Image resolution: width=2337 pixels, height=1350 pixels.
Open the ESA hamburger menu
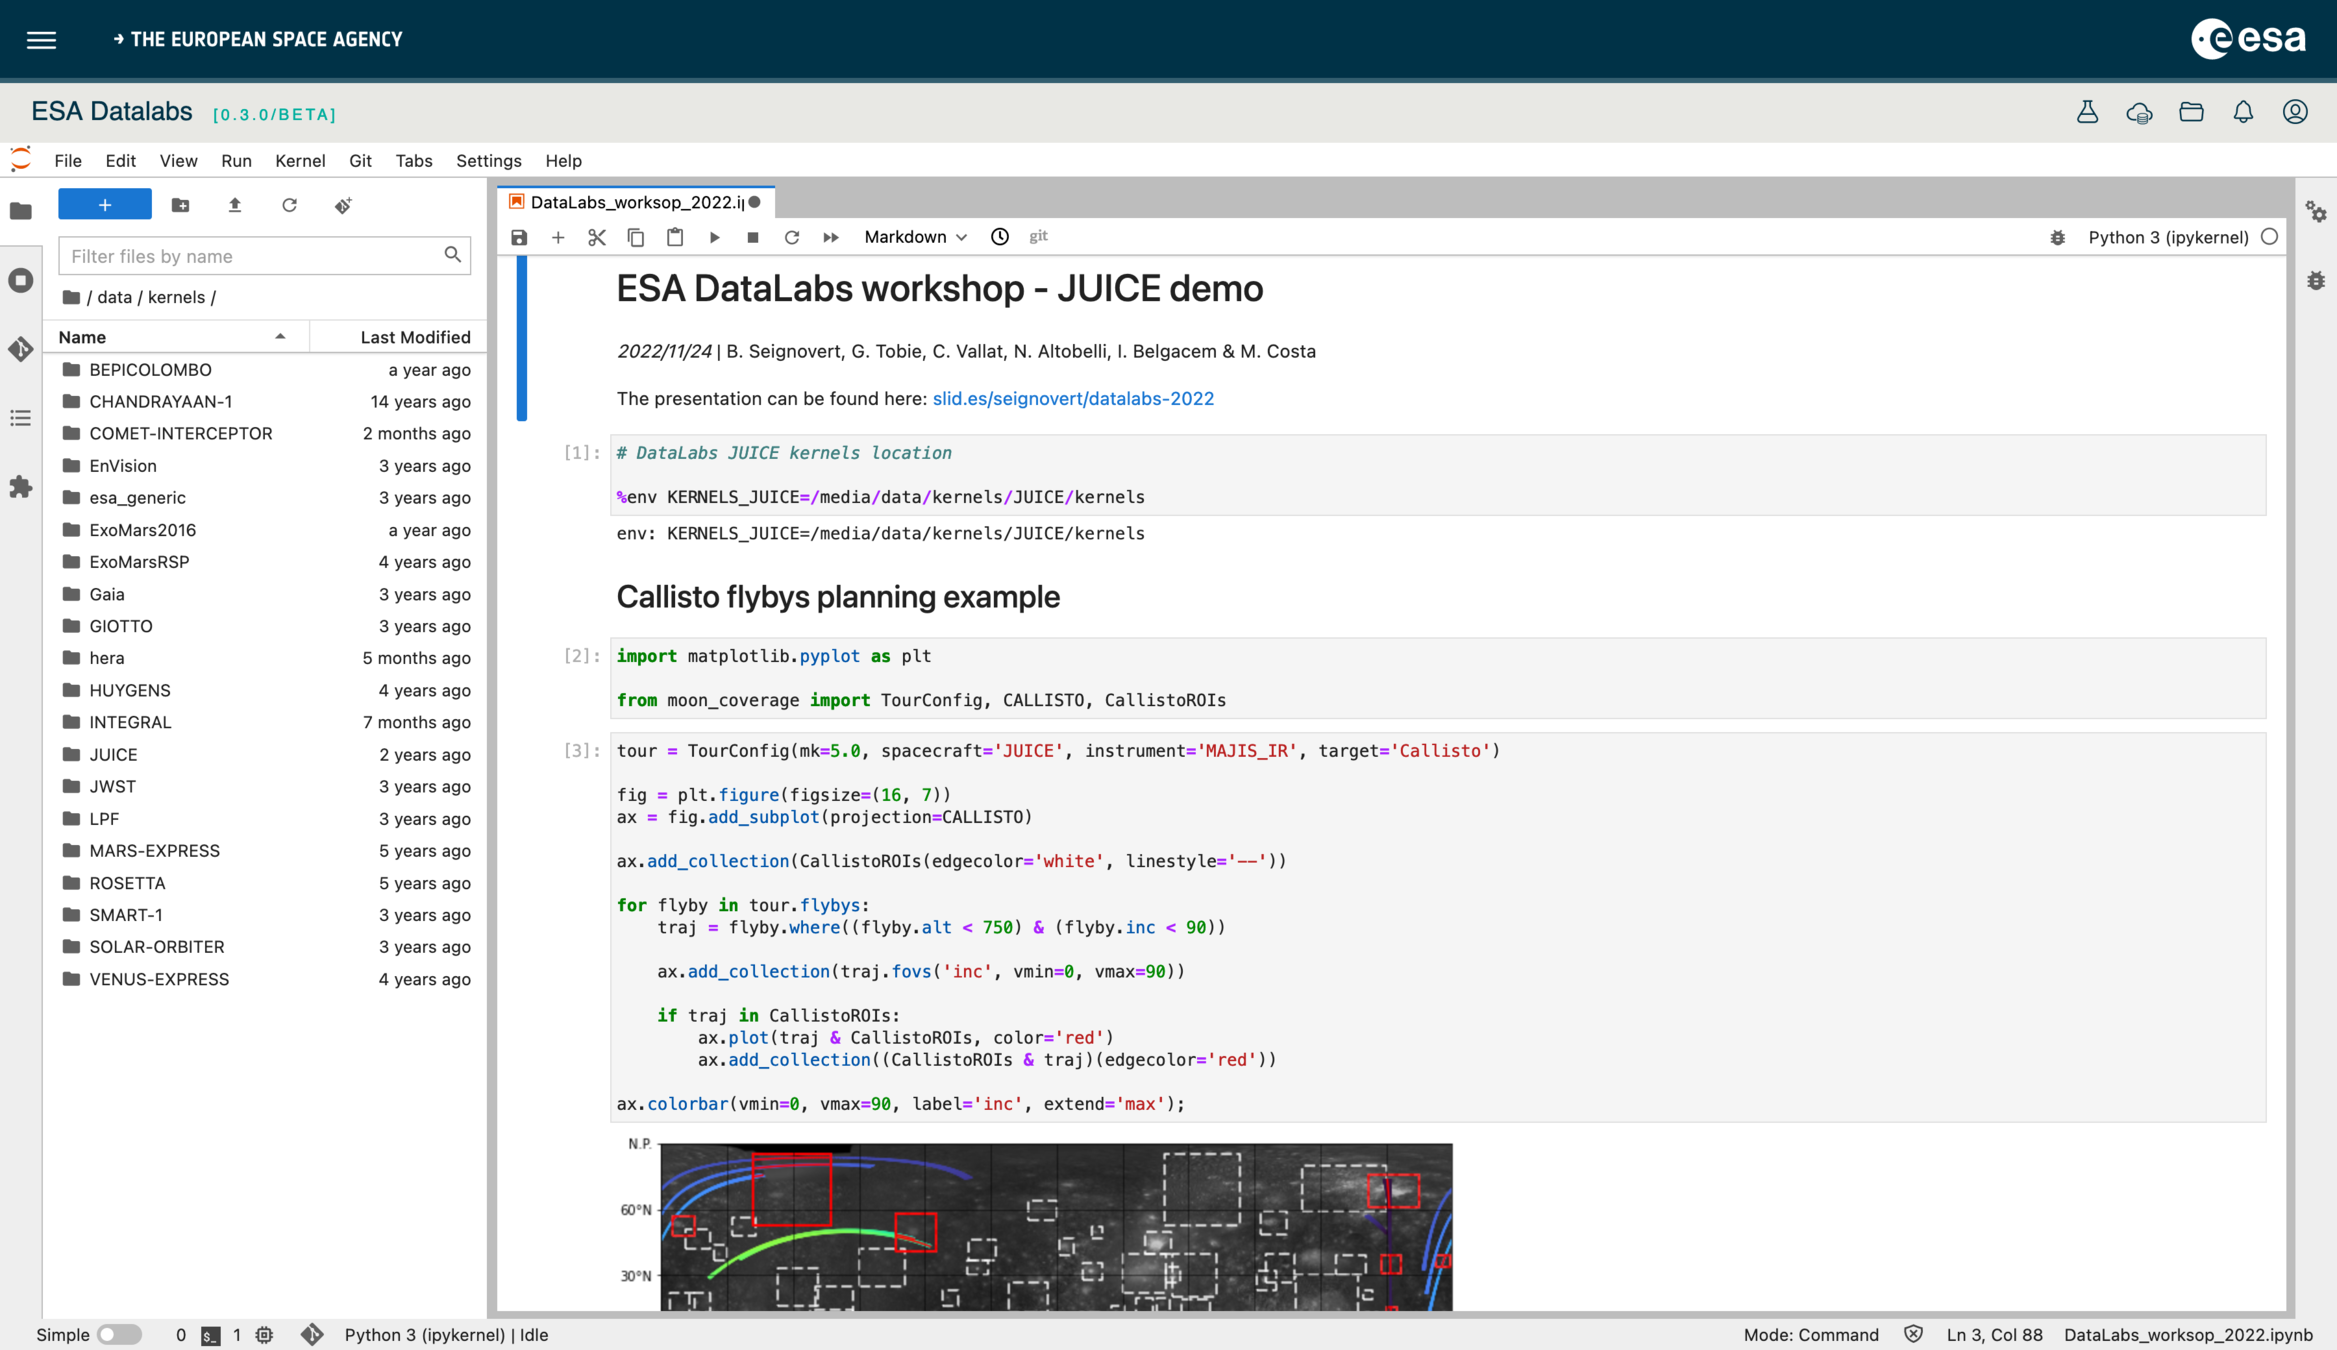click(x=41, y=39)
